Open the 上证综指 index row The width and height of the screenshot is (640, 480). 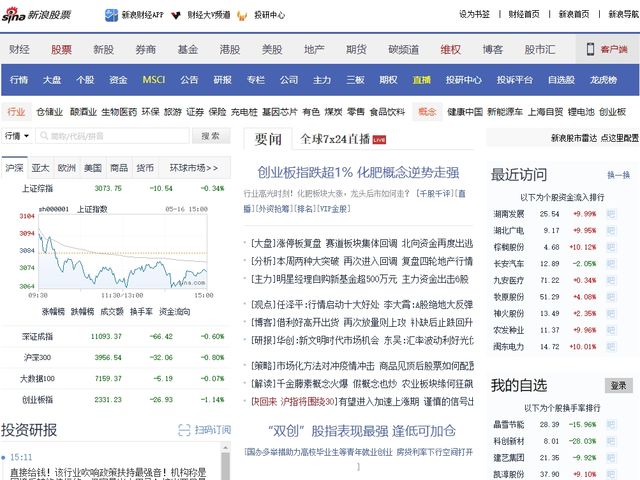point(116,189)
